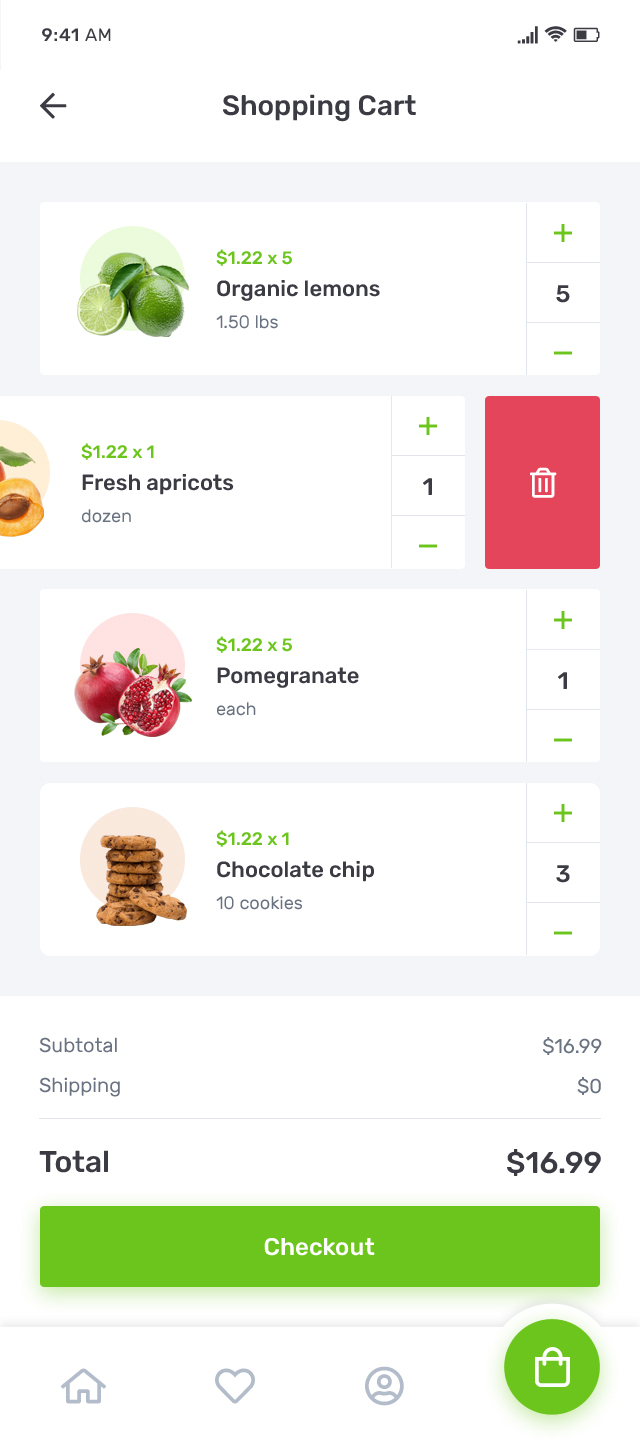Tap the quantity field showing 5
640x1444 pixels.
[563, 292]
